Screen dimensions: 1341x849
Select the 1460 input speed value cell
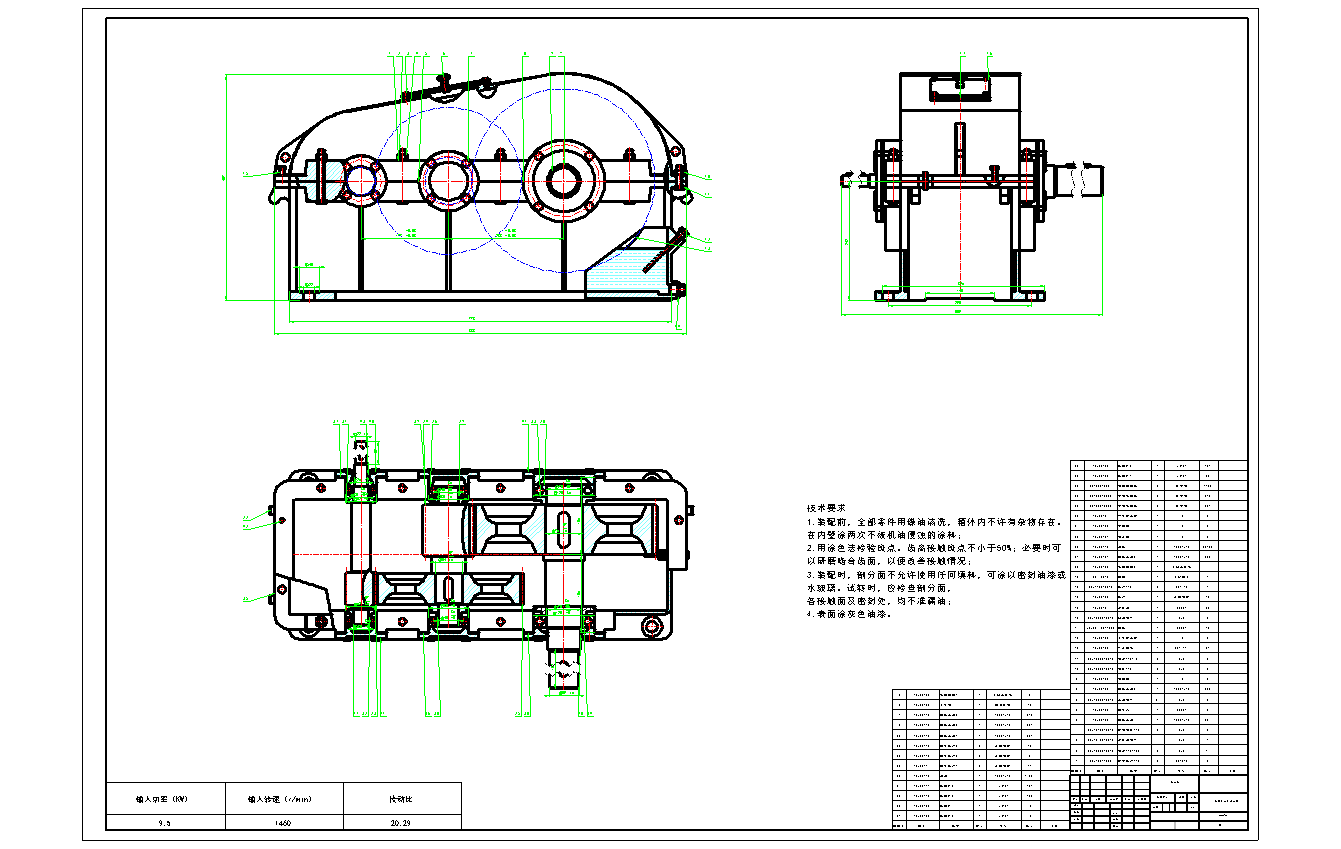pyautogui.click(x=283, y=821)
